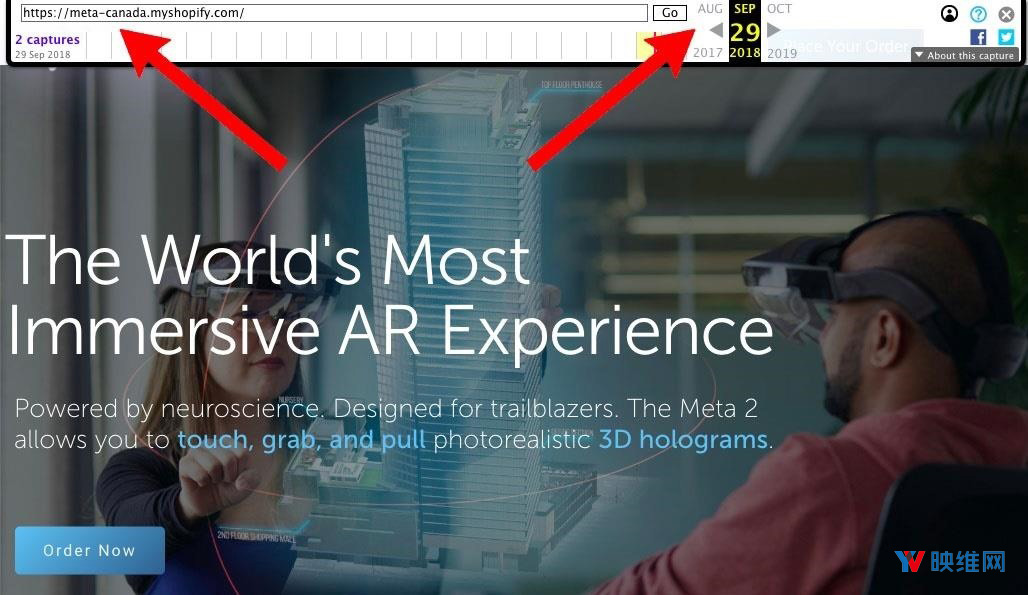Click the Order Now button
This screenshot has width=1028, height=595.
(90, 550)
